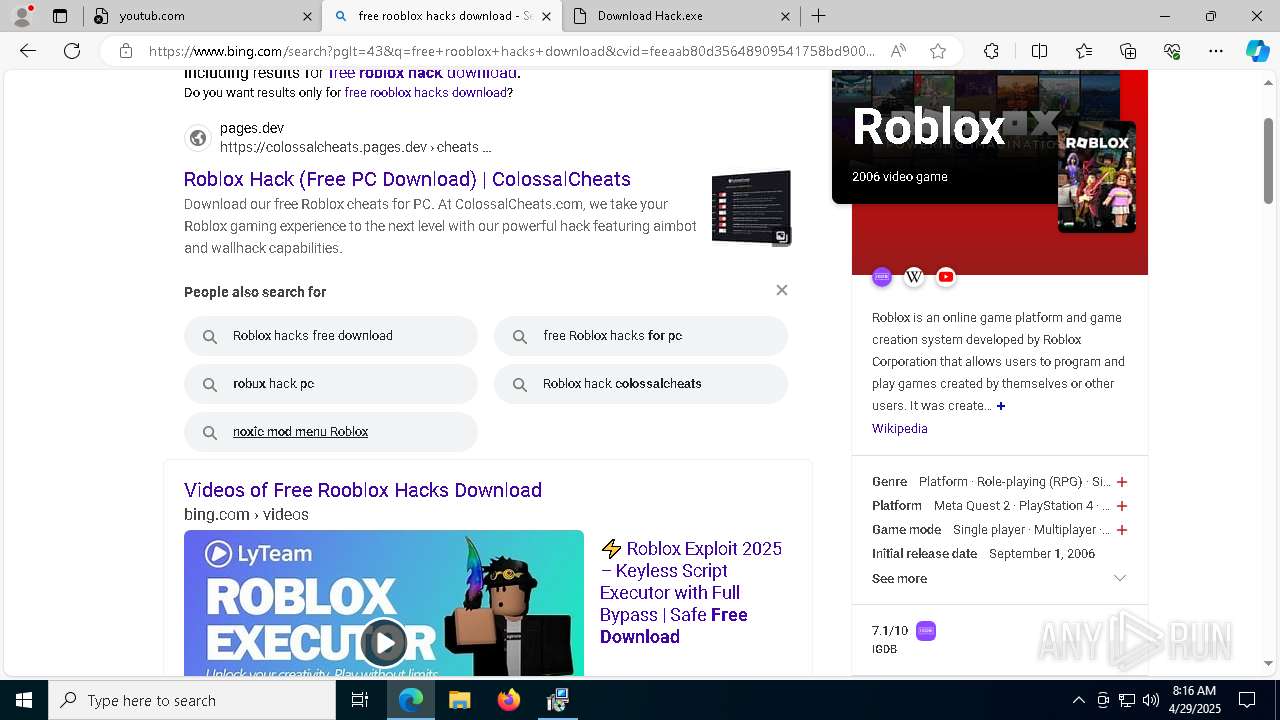This screenshot has width=1280, height=720.
Task: Open File Explorer from taskbar
Action: point(460,700)
